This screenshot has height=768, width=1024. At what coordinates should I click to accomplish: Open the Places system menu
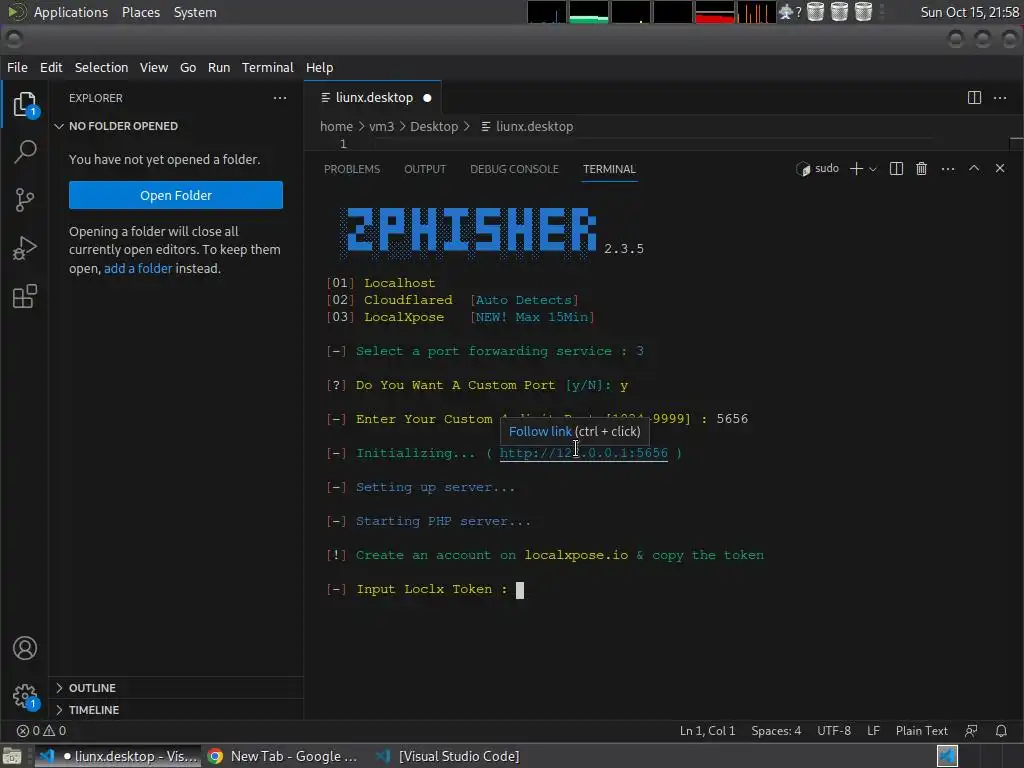pyautogui.click(x=141, y=12)
